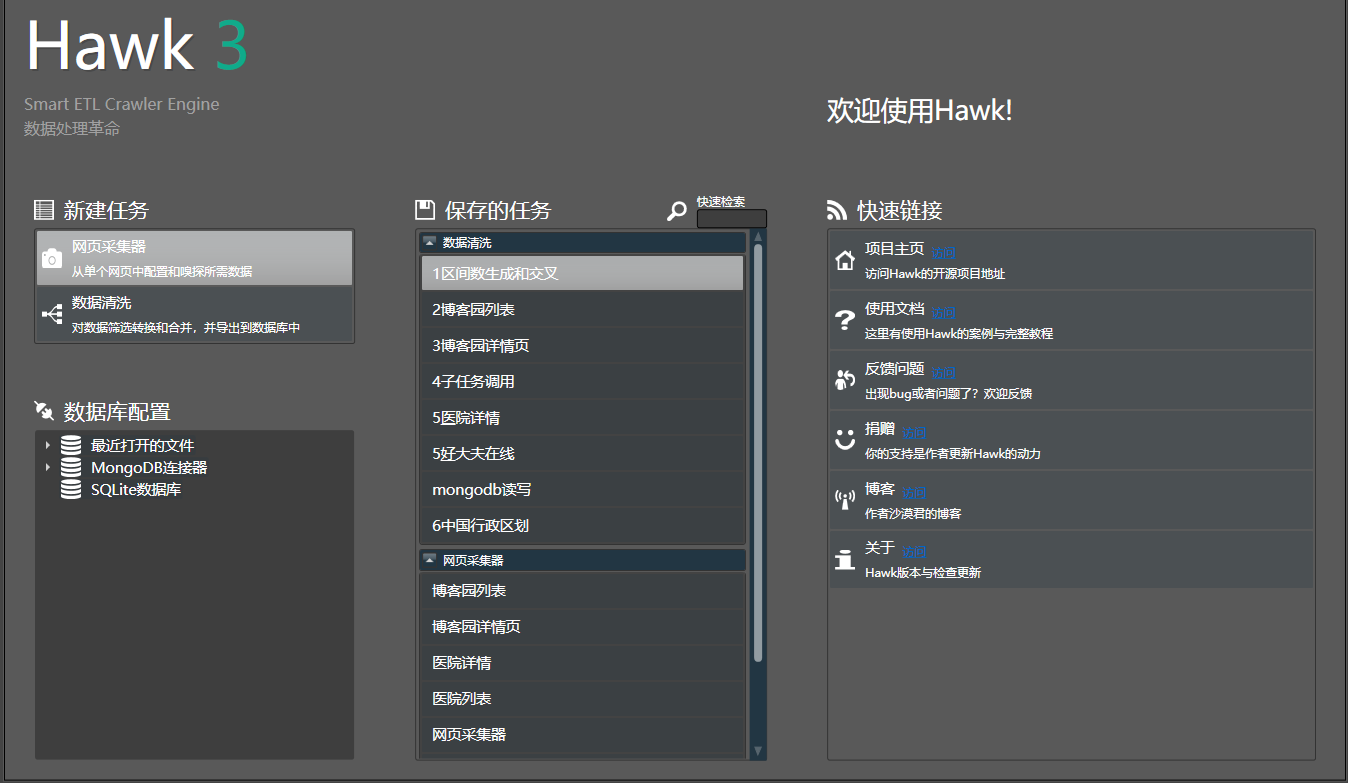This screenshot has width=1348, height=783.
Task: Select saved task 医院列表
Action: point(582,699)
